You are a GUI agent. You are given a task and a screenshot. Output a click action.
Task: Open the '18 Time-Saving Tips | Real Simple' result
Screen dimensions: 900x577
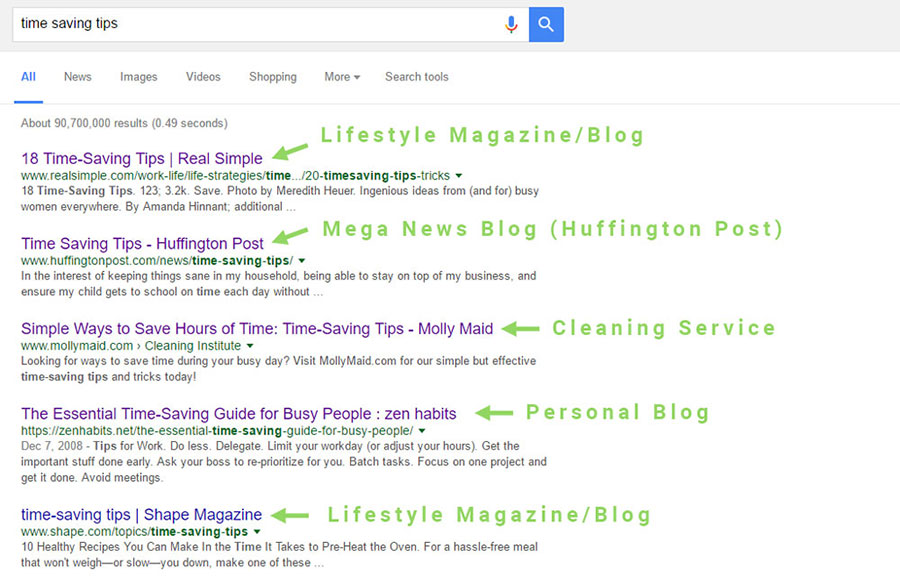click(142, 158)
